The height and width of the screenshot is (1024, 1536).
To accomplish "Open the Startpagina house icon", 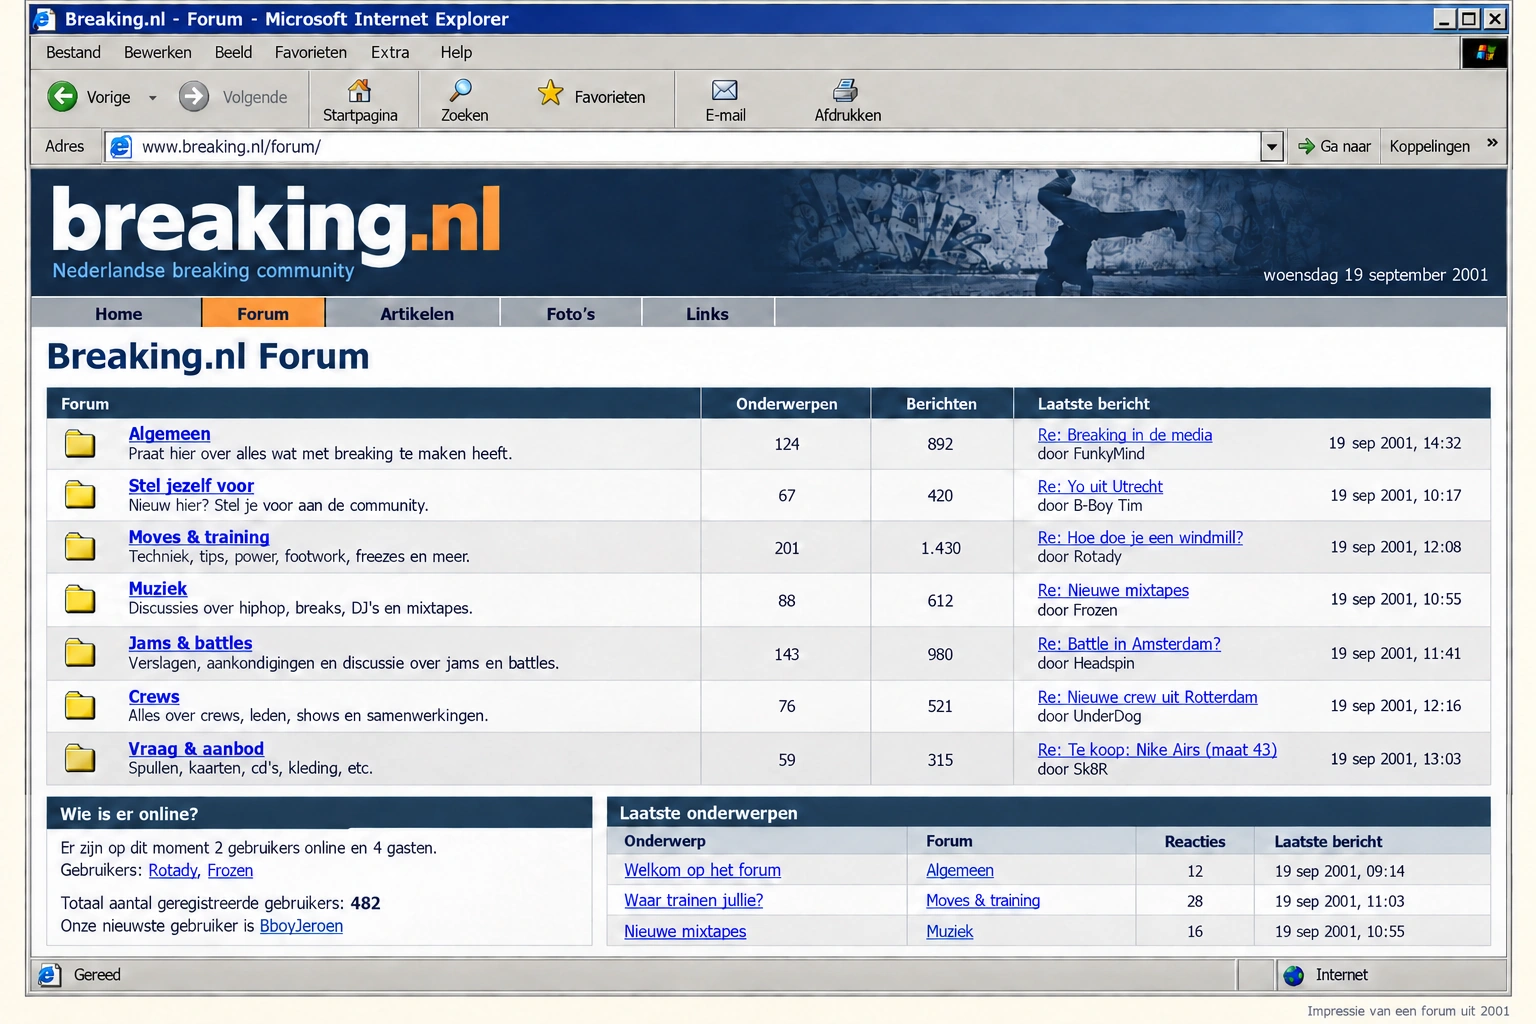I will click(x=359, y=91).
